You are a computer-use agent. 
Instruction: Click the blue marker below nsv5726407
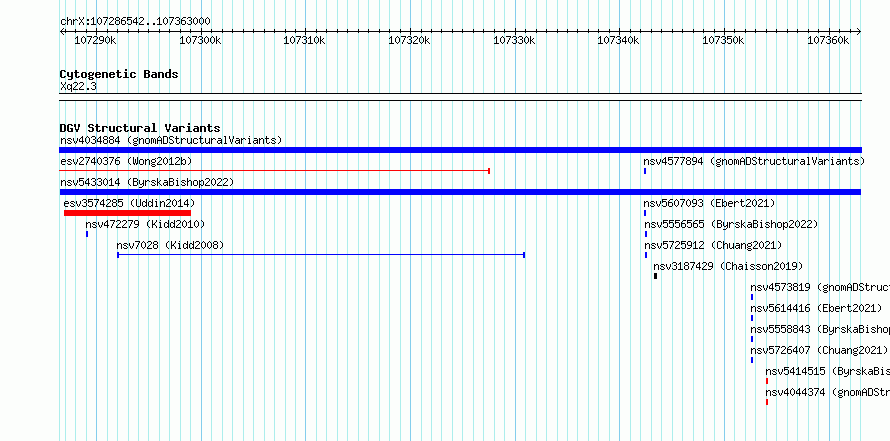click(752, 360)
